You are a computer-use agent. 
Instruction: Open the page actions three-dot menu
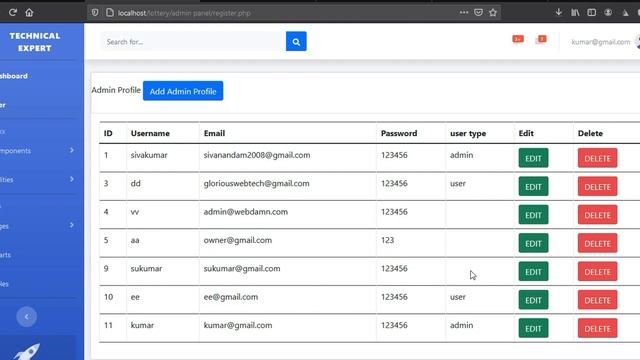[x=464, y=13]
